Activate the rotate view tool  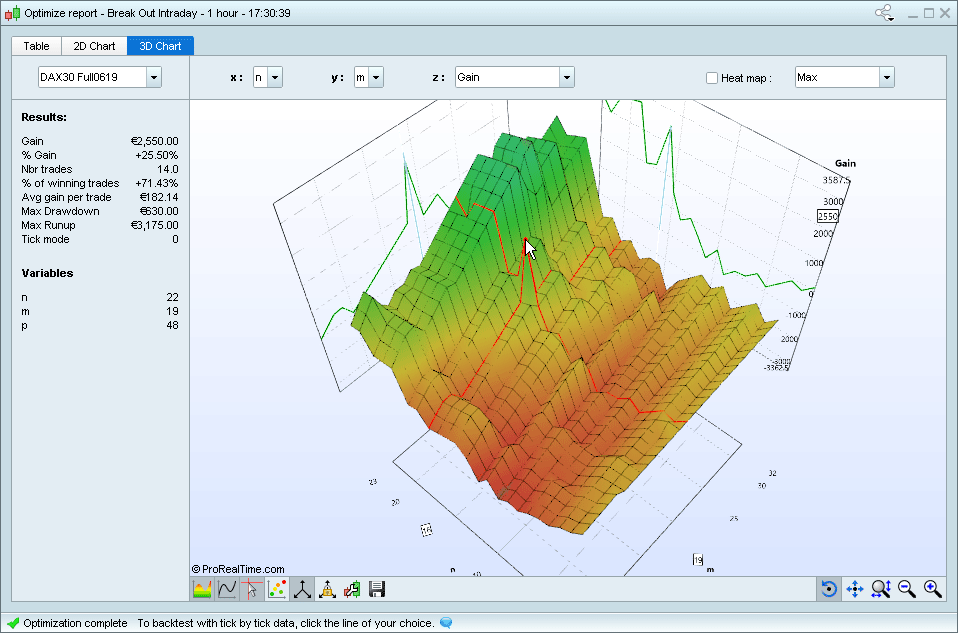(828, 589)
